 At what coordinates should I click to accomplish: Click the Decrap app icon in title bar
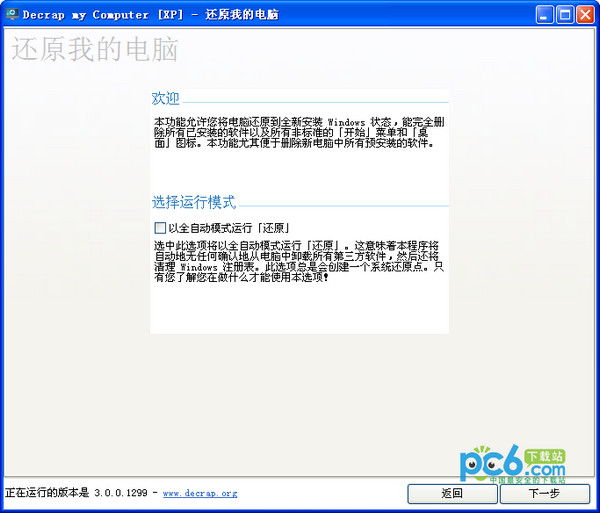tap(12, 15)
